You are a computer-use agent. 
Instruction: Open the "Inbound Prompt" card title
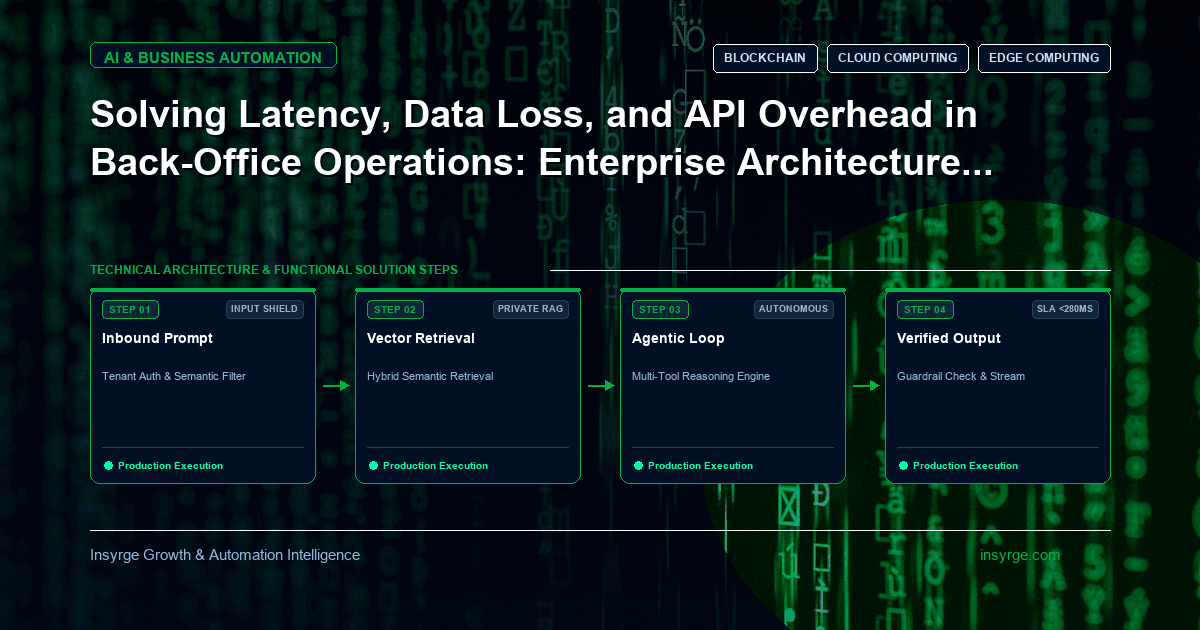157,338
